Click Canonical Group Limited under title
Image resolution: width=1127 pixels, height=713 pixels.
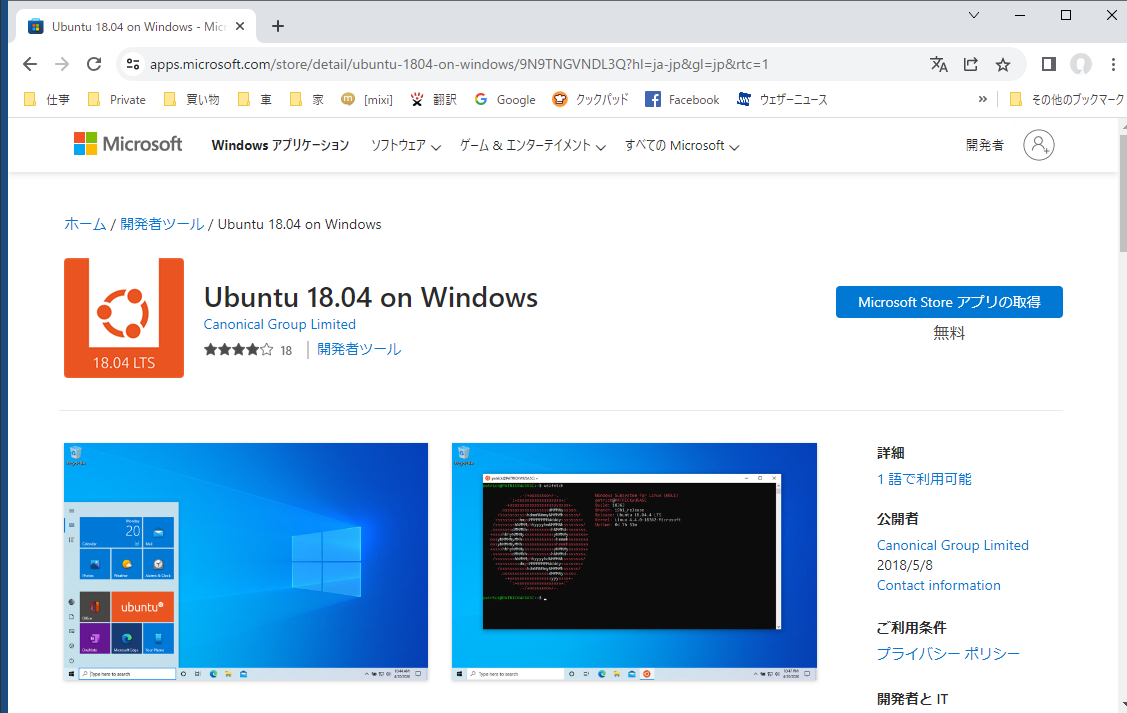(280, 324)
